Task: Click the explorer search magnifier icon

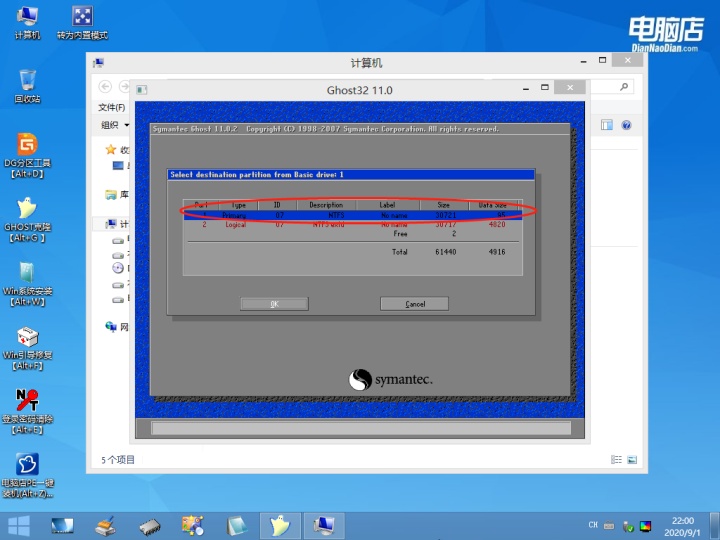Action: click(x=624, y=86)
